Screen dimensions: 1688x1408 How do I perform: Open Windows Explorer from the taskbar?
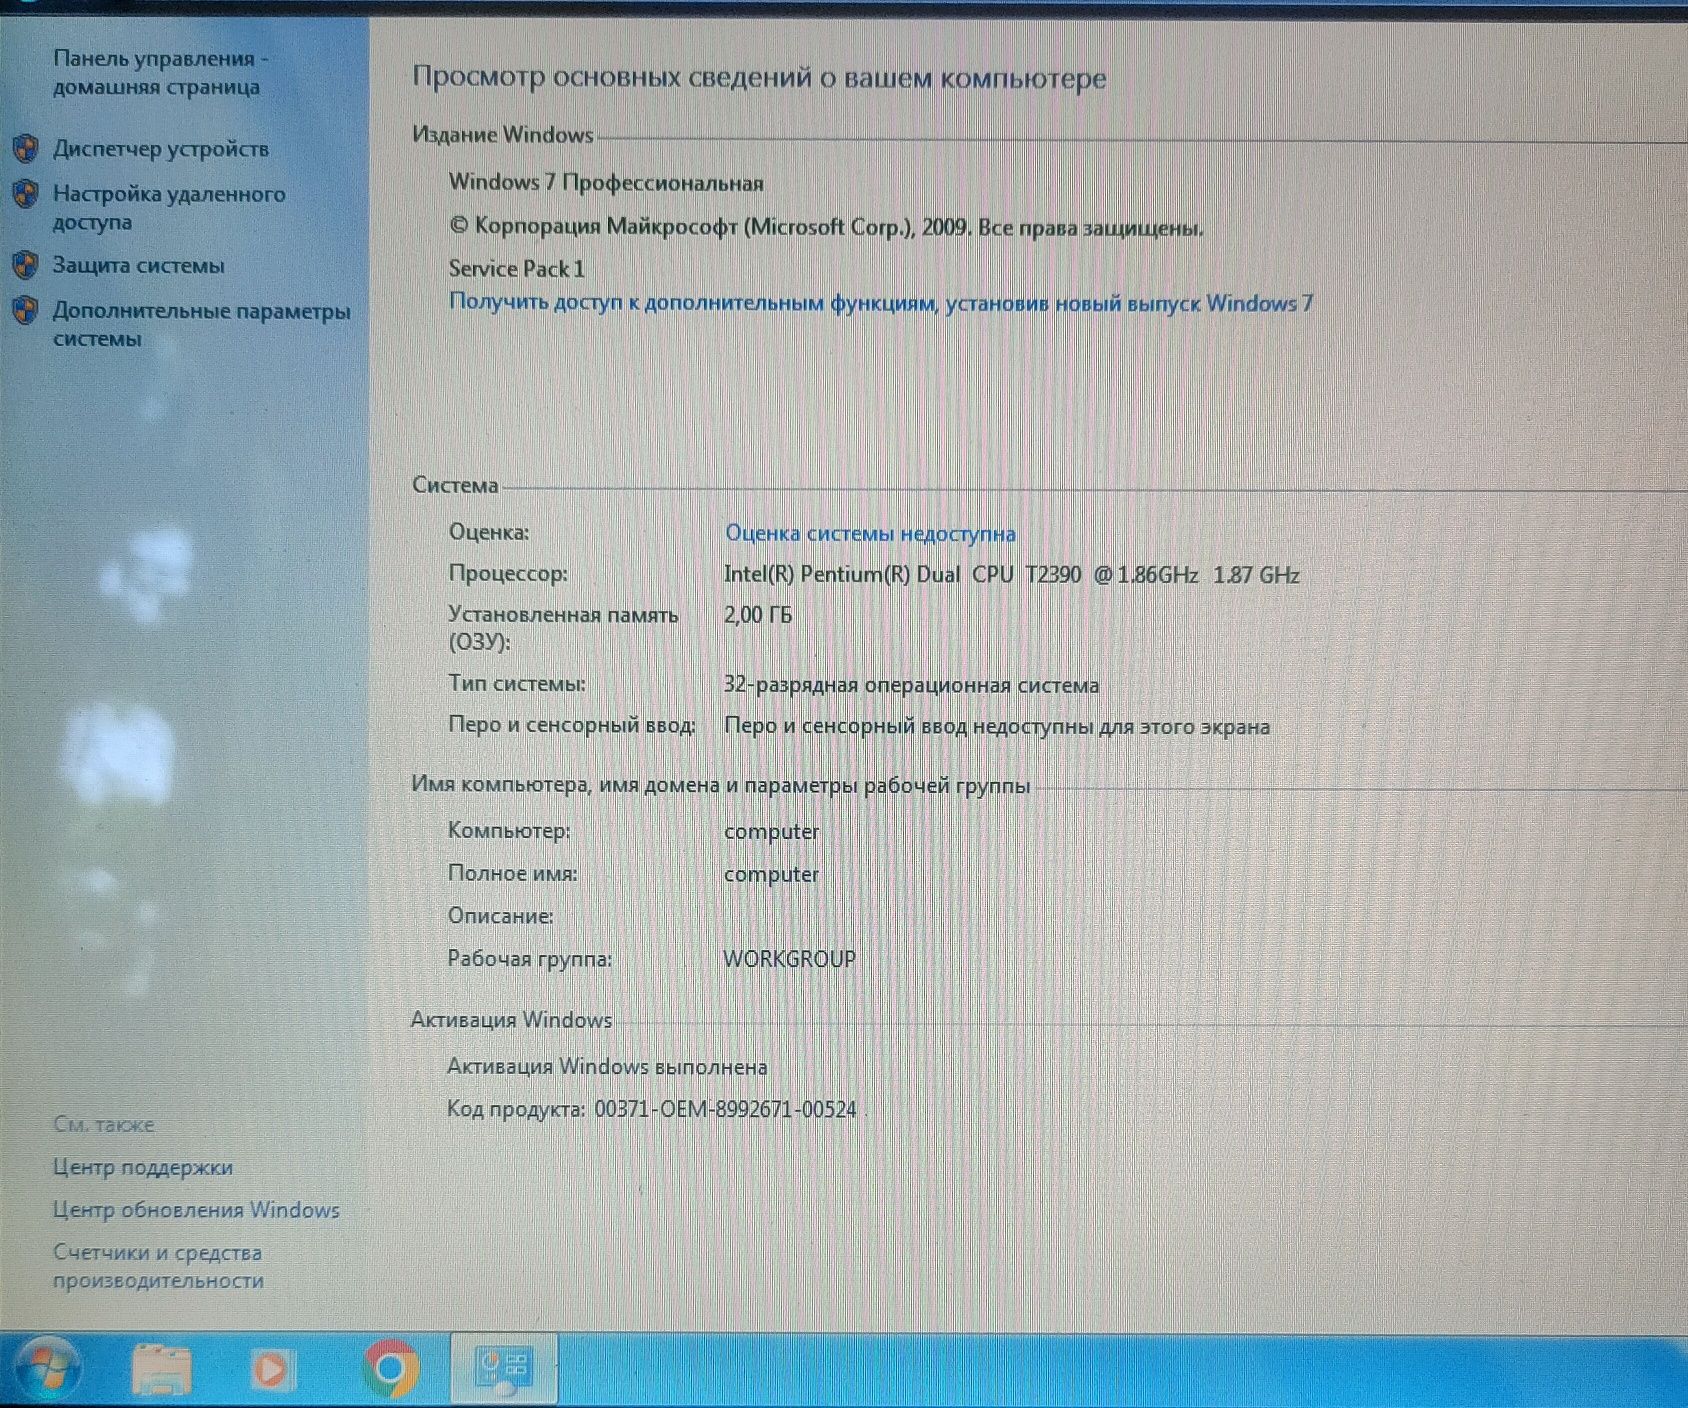point(161,1370)
